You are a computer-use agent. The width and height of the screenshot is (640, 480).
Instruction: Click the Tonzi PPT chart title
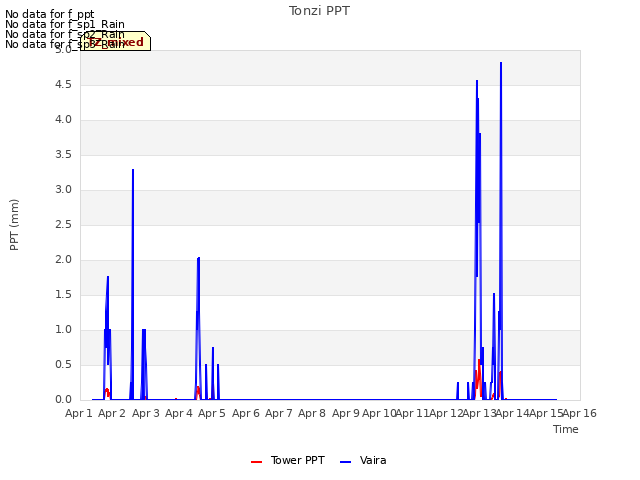(x=319, y=11)
